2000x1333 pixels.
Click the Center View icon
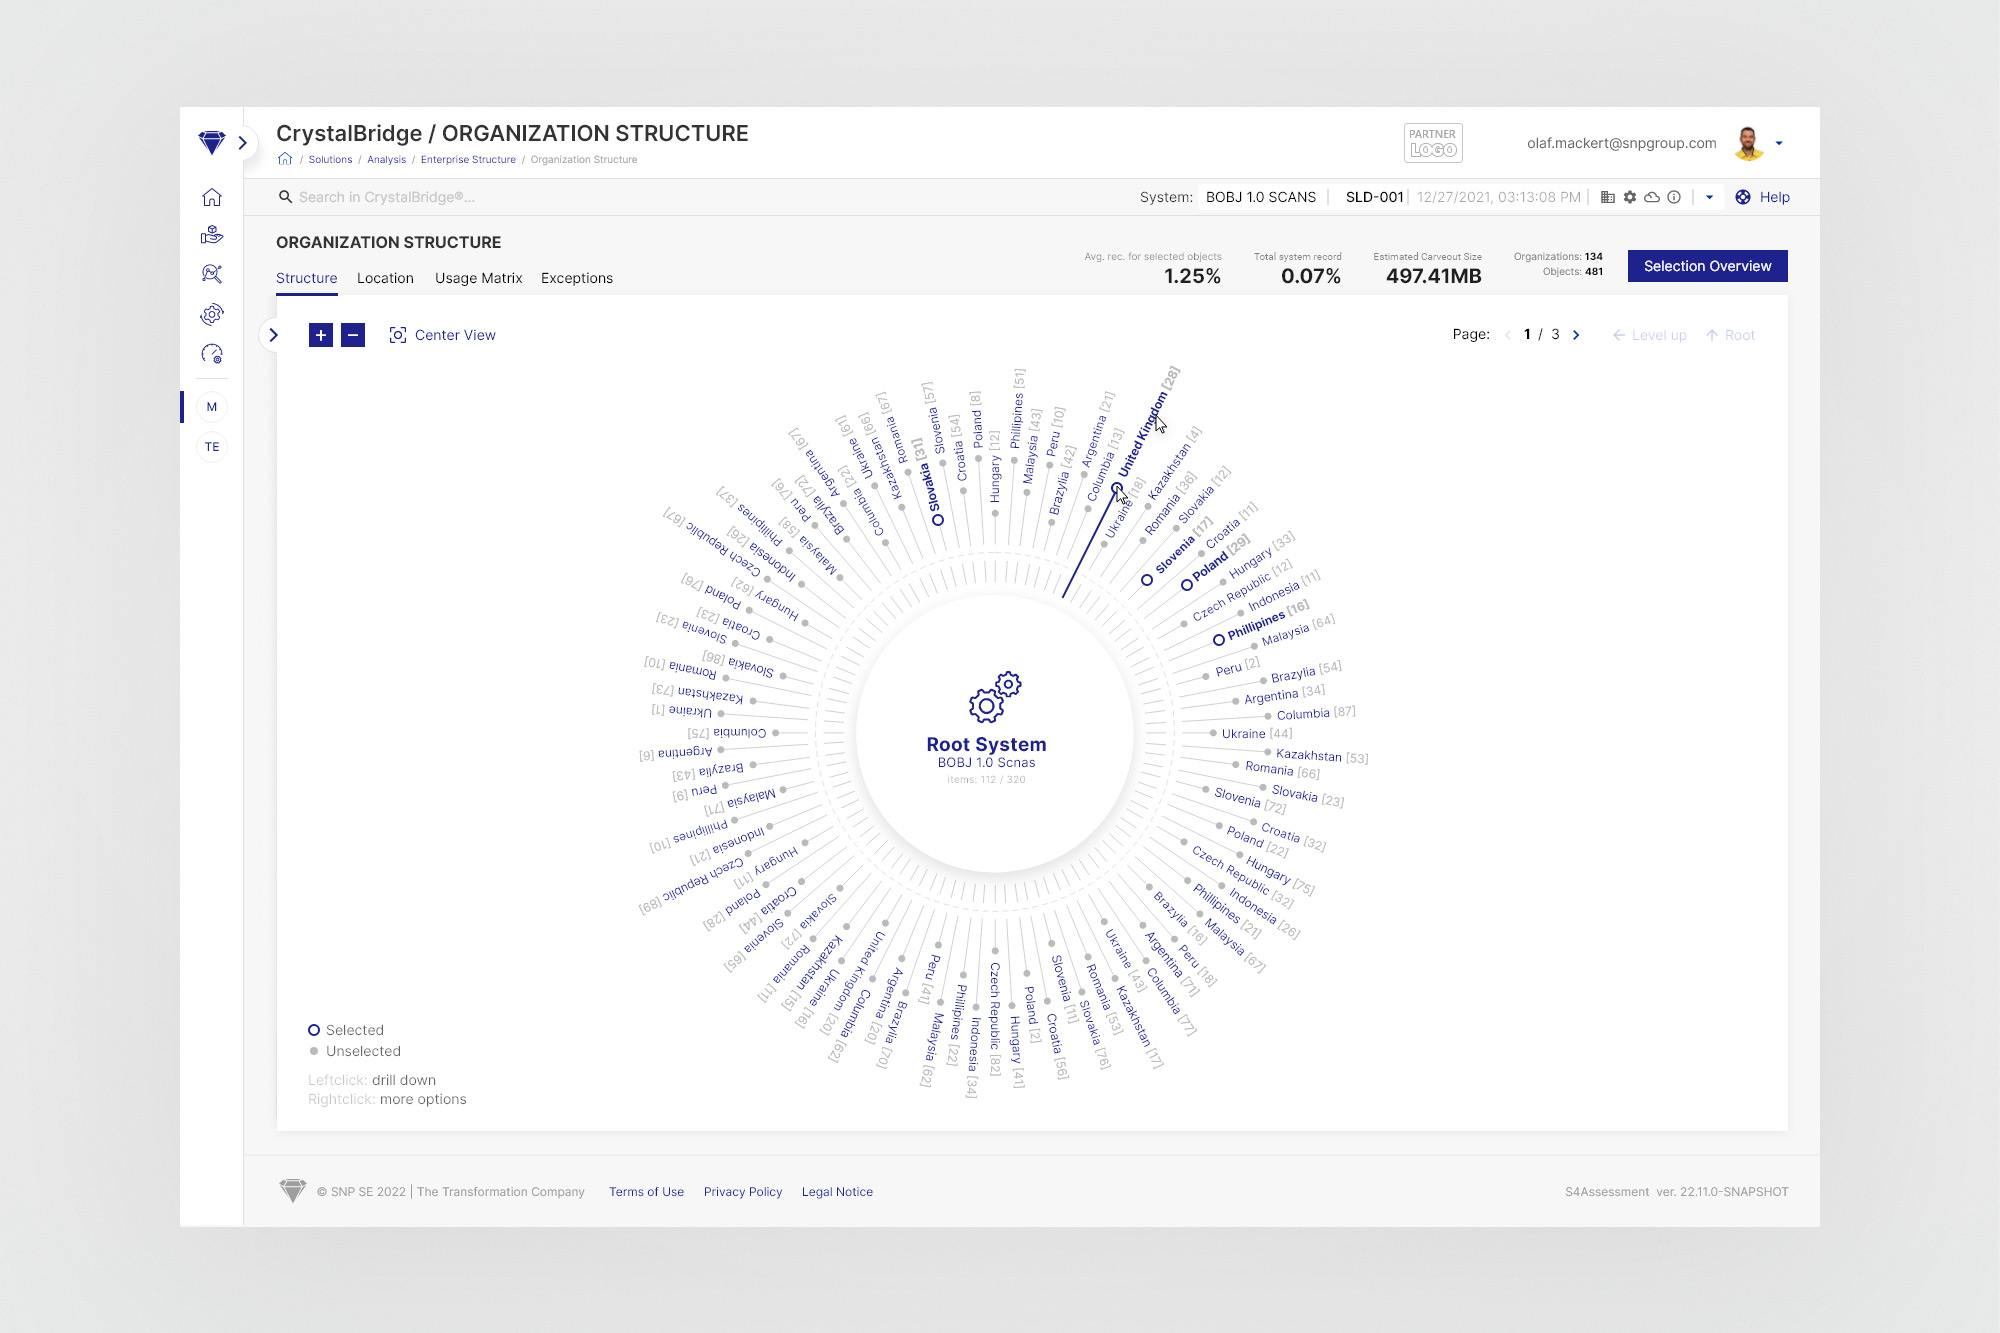tap(397, 335)
